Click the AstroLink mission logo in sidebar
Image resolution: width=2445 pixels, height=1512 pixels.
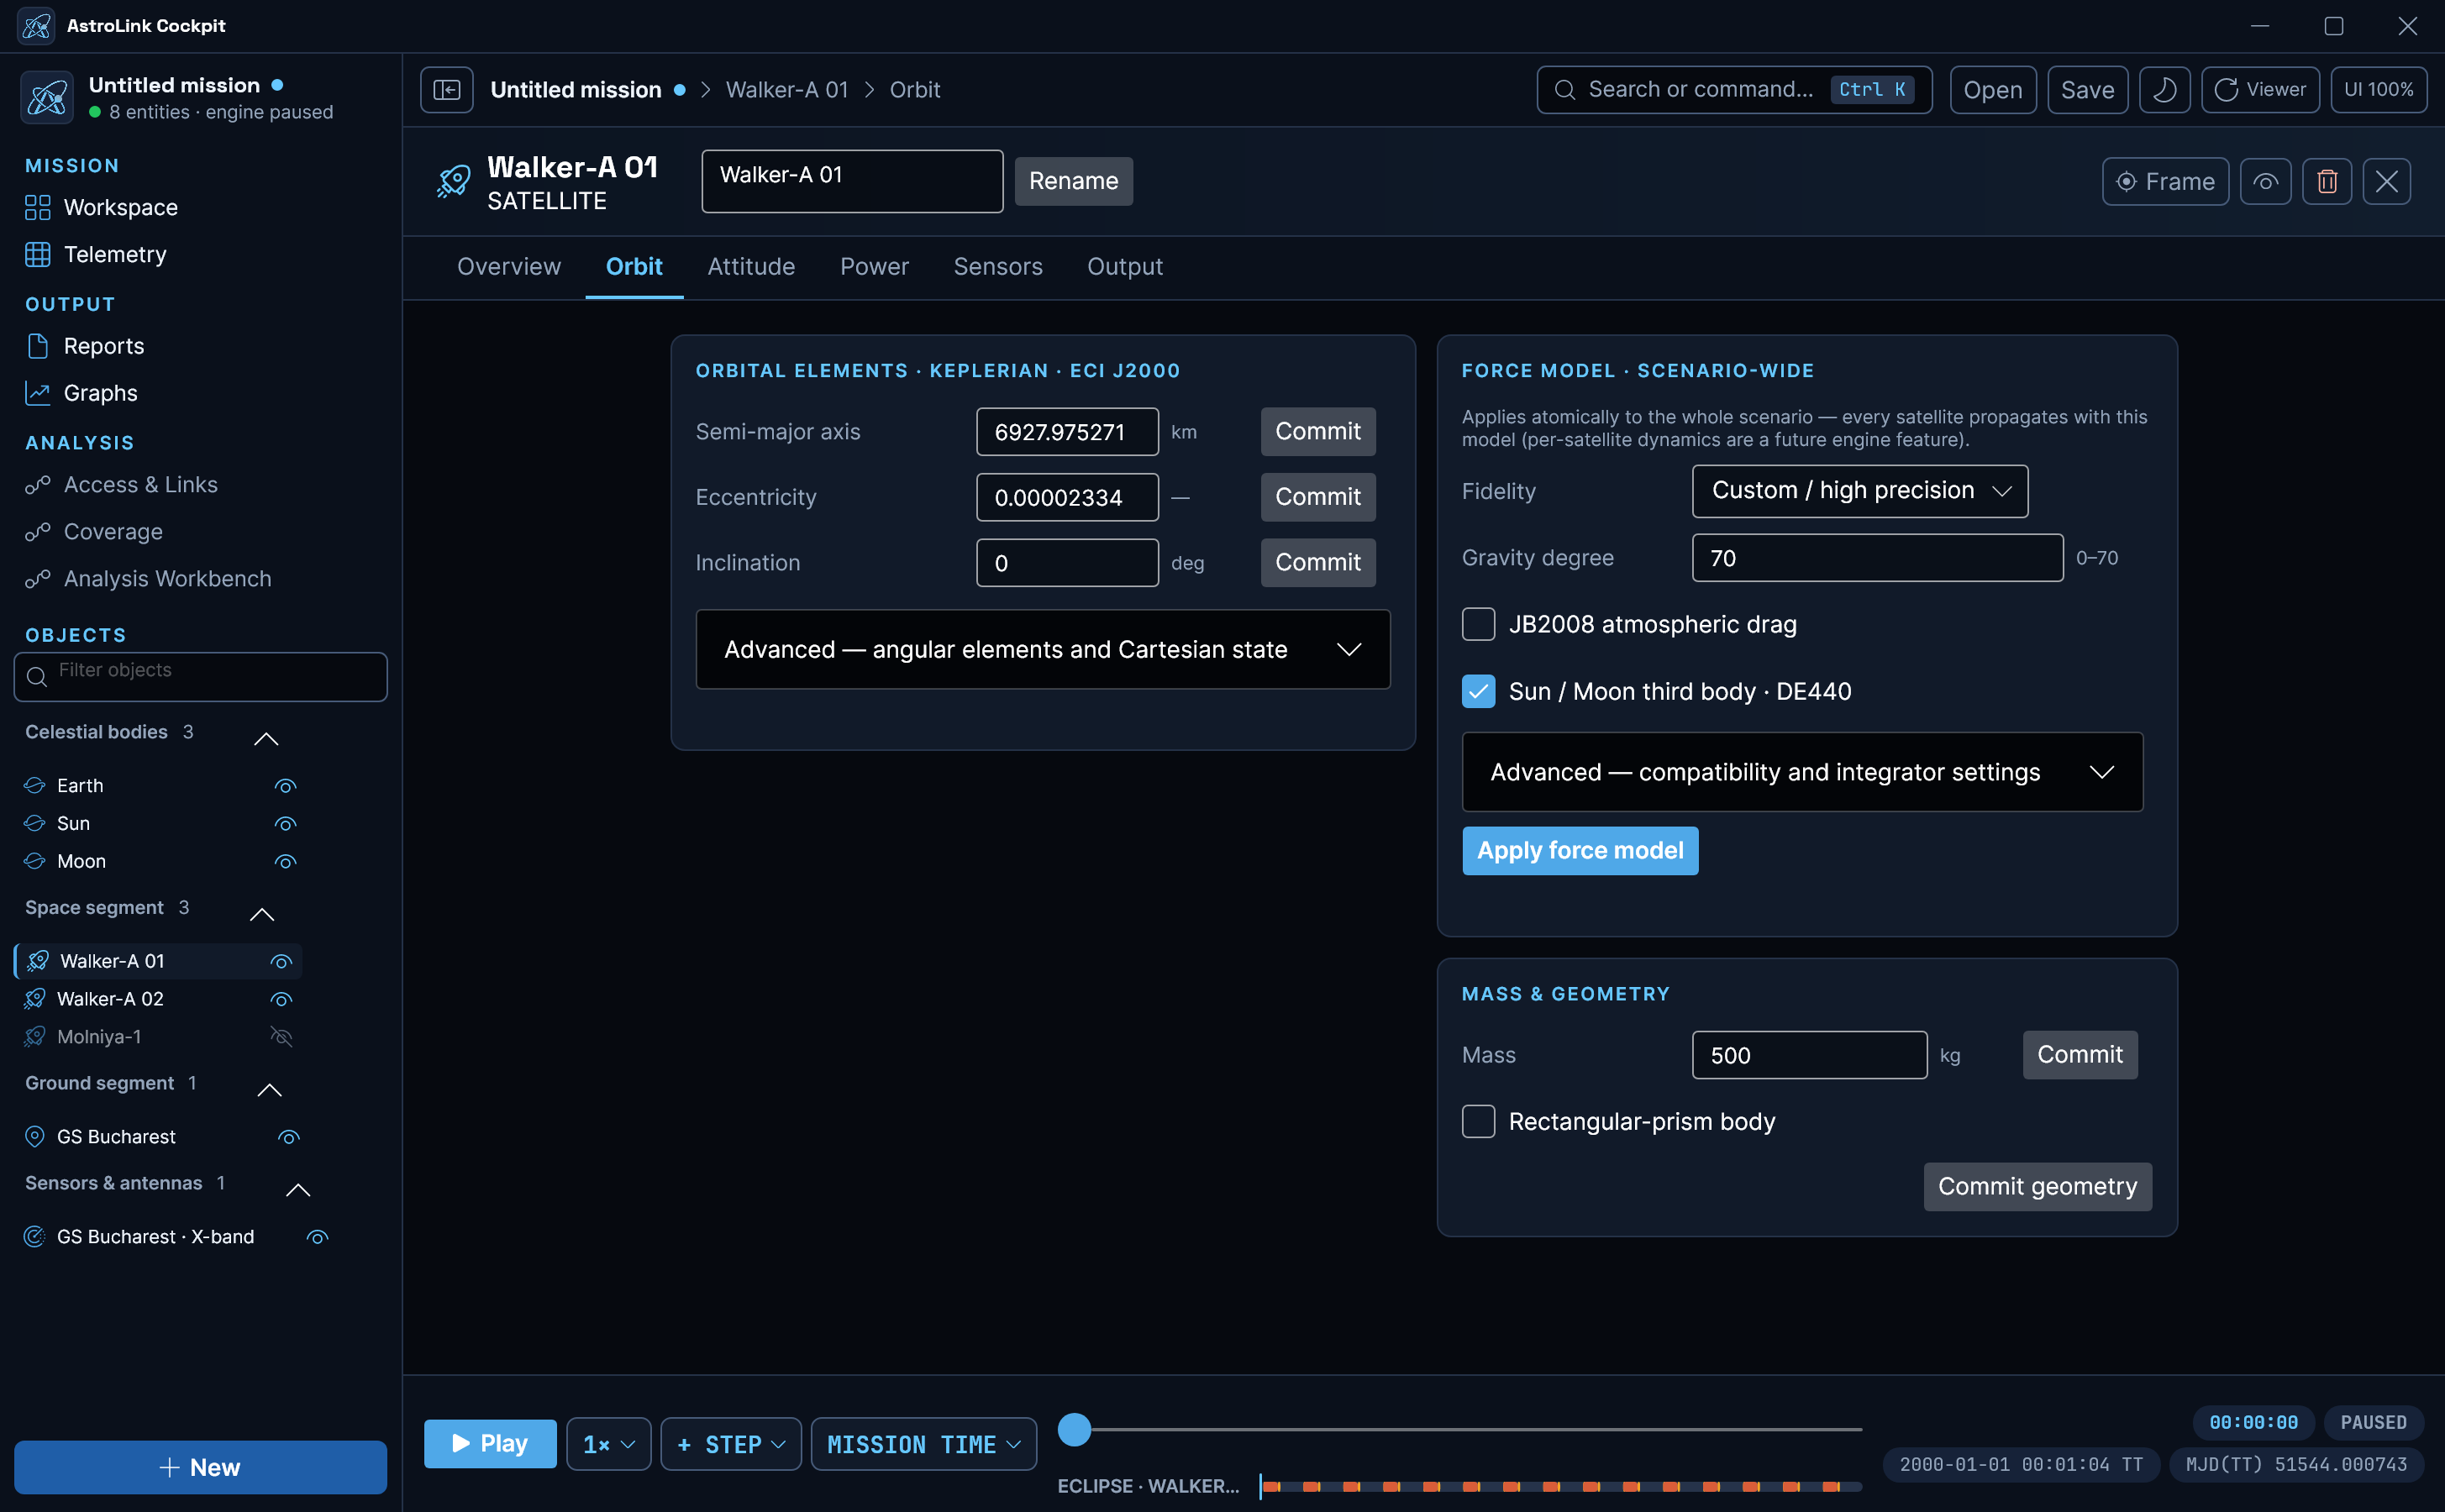[x=46, y=97]
